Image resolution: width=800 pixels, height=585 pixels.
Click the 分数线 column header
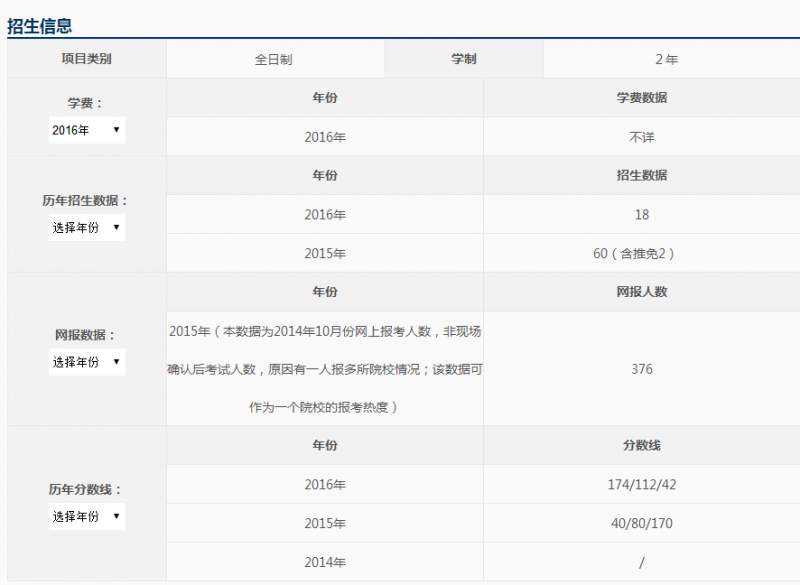click(x=641, y=445)
